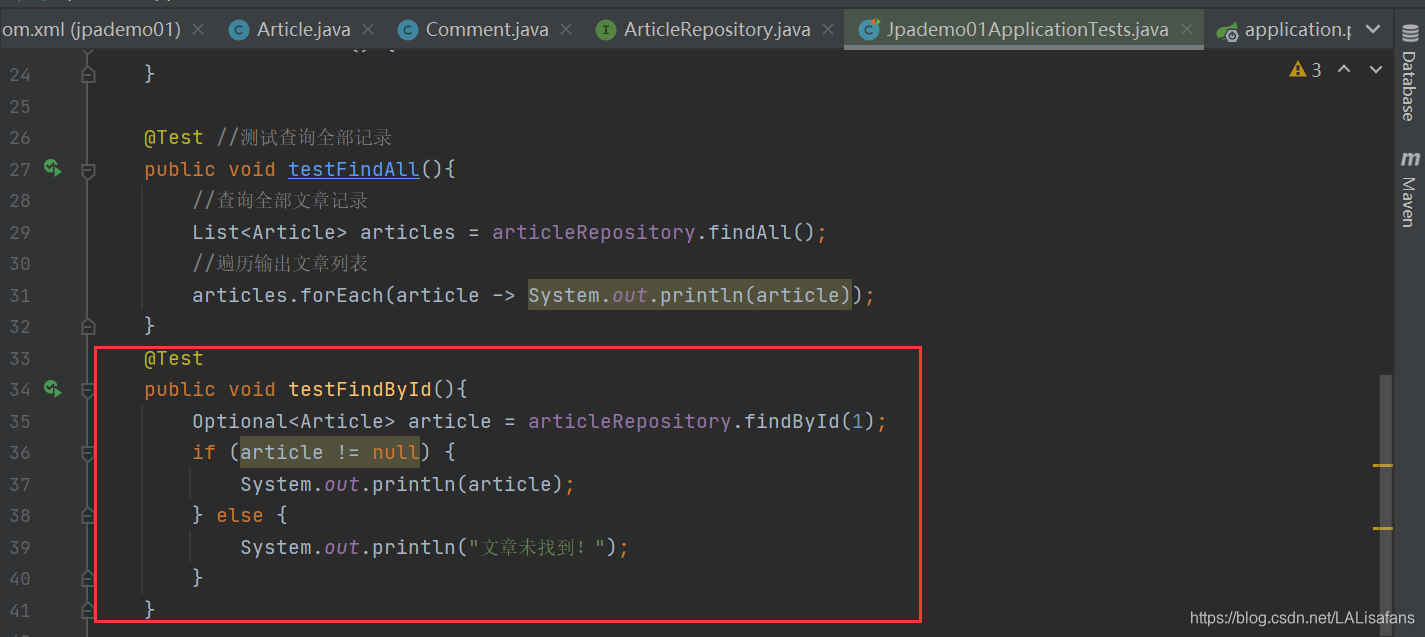Go to the previous highlighted problem arrow
Viewport: 1425px width, 637px height.
(1345, 70)
